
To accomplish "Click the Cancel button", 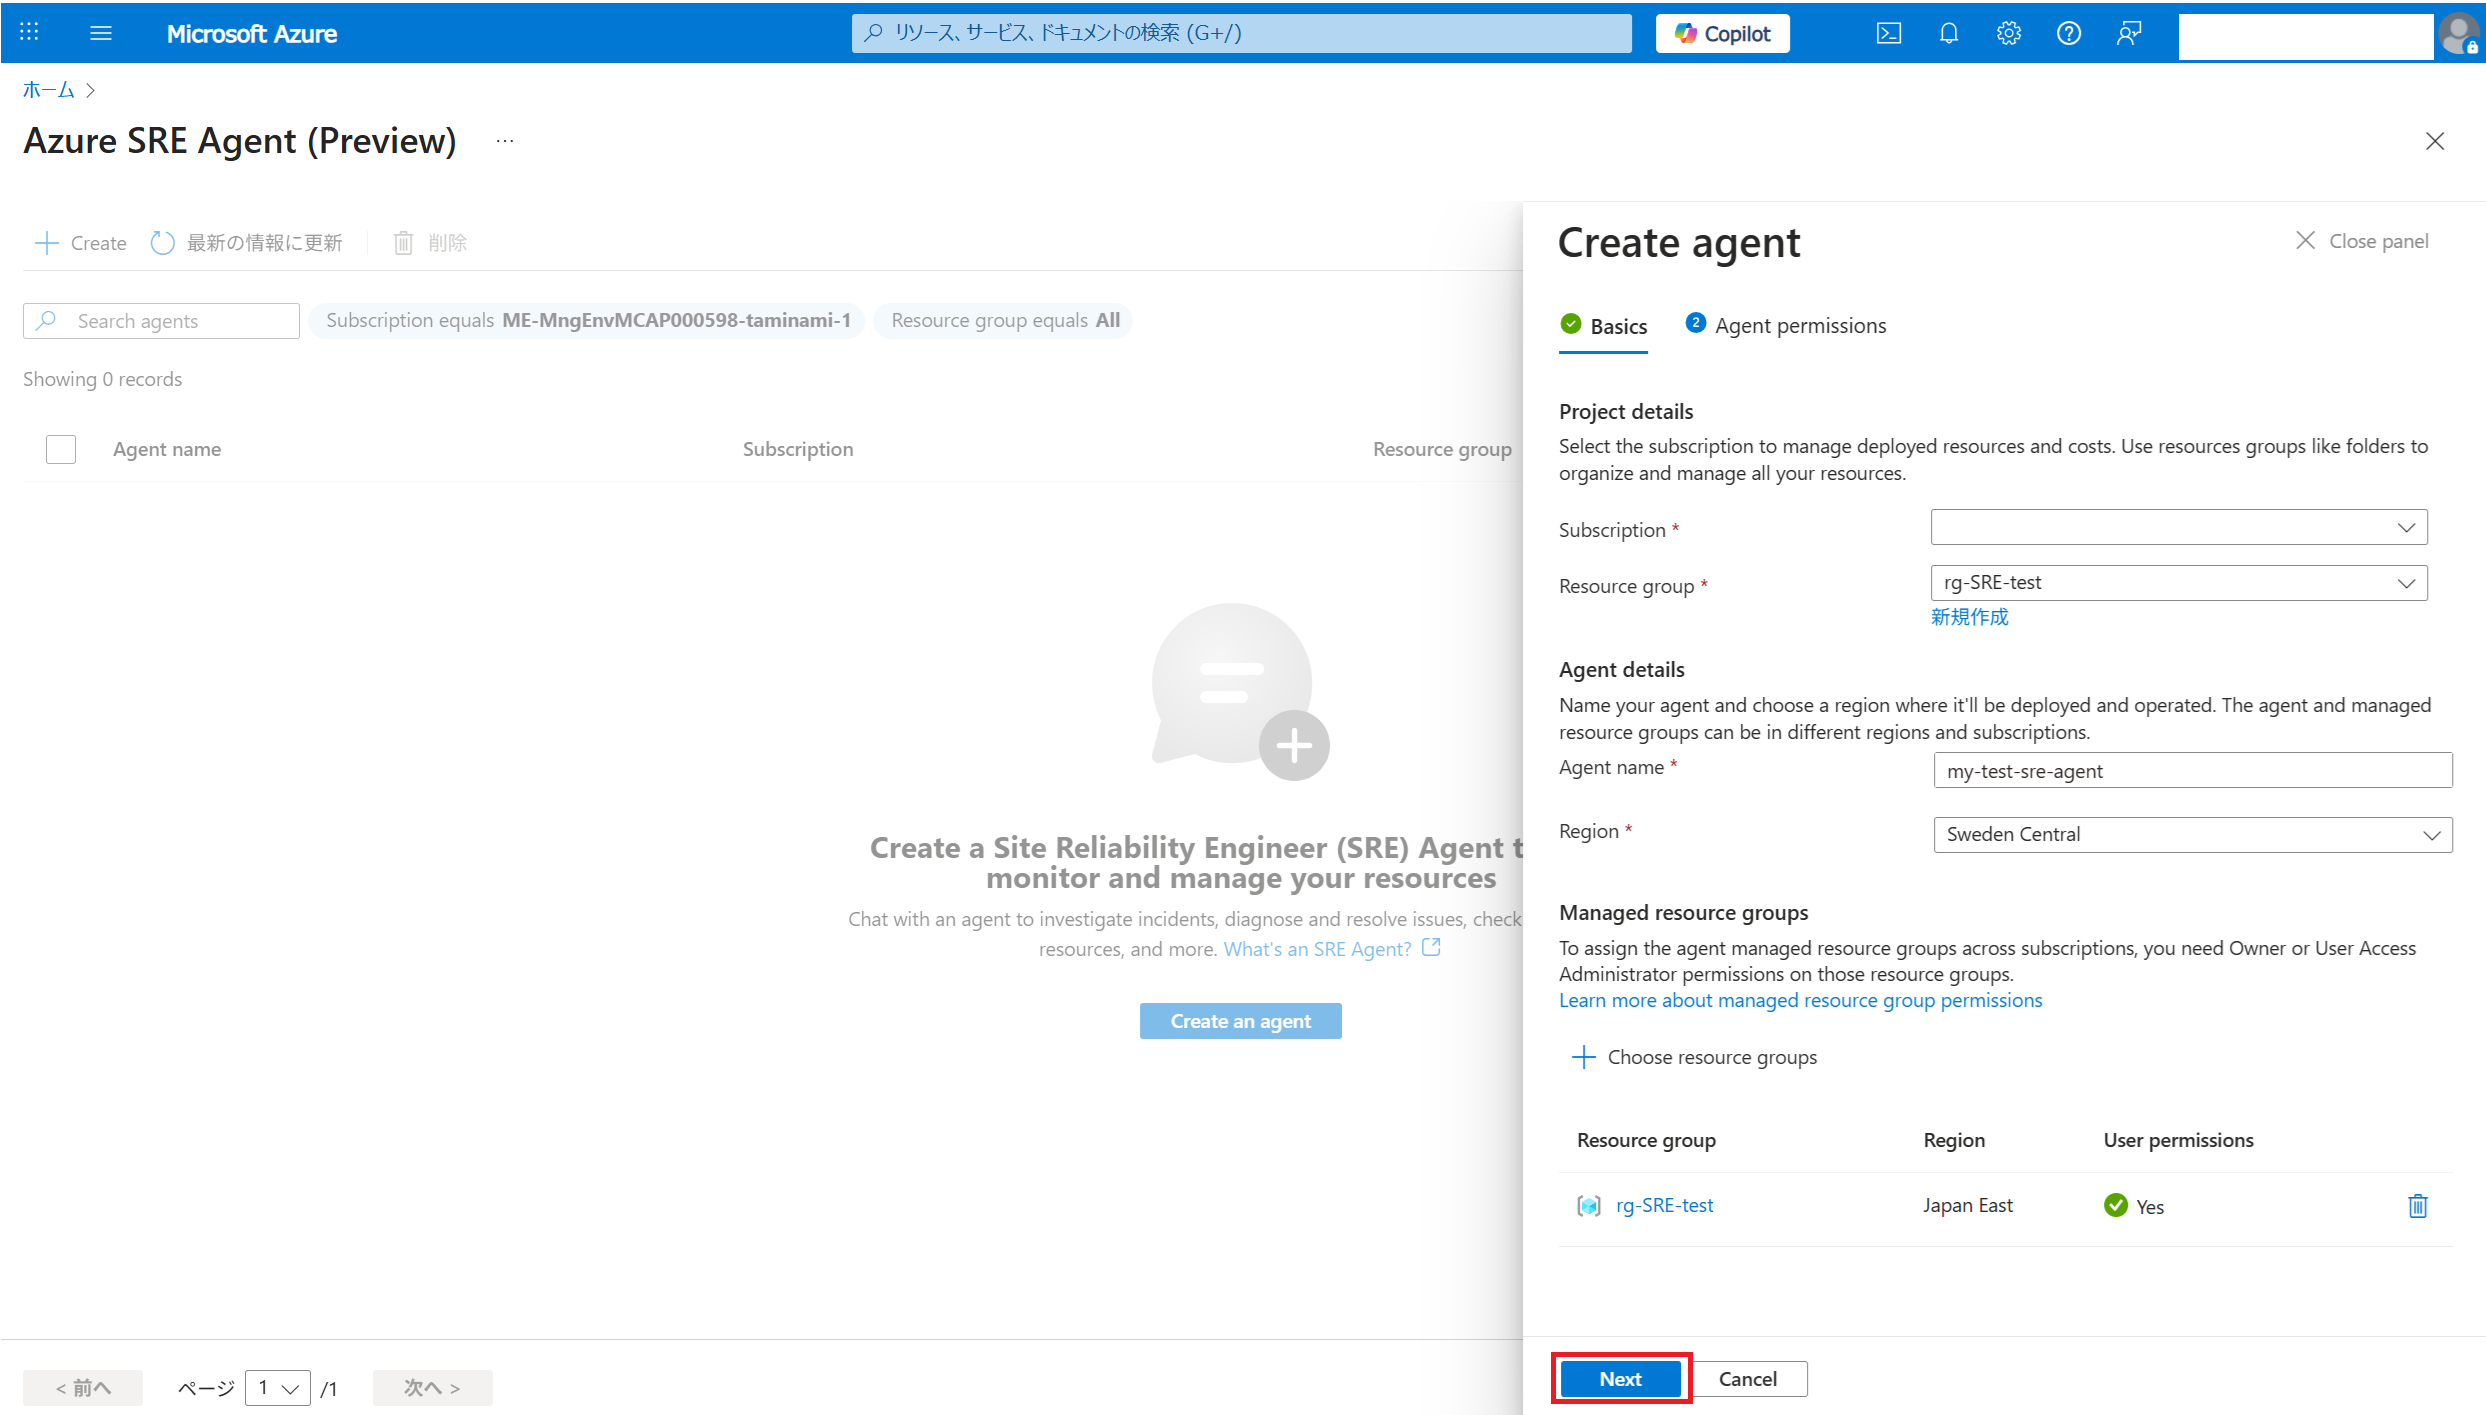I will point(1747,1379).
